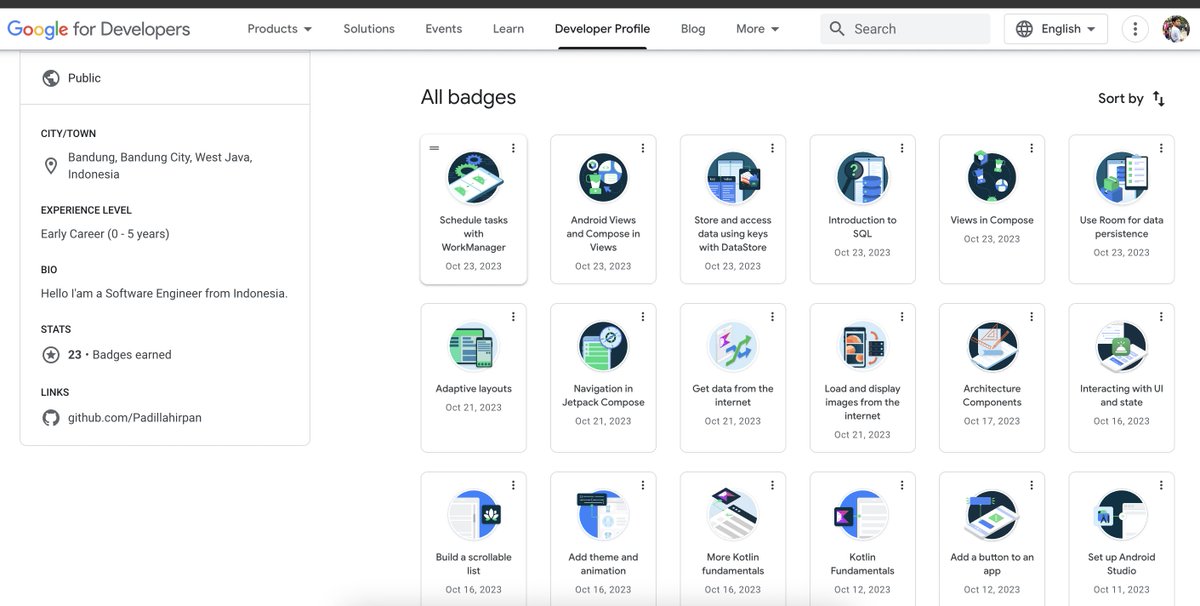Open options menu on Views in Compose card
This screenshot has height=606, width=1200.
1031,148
